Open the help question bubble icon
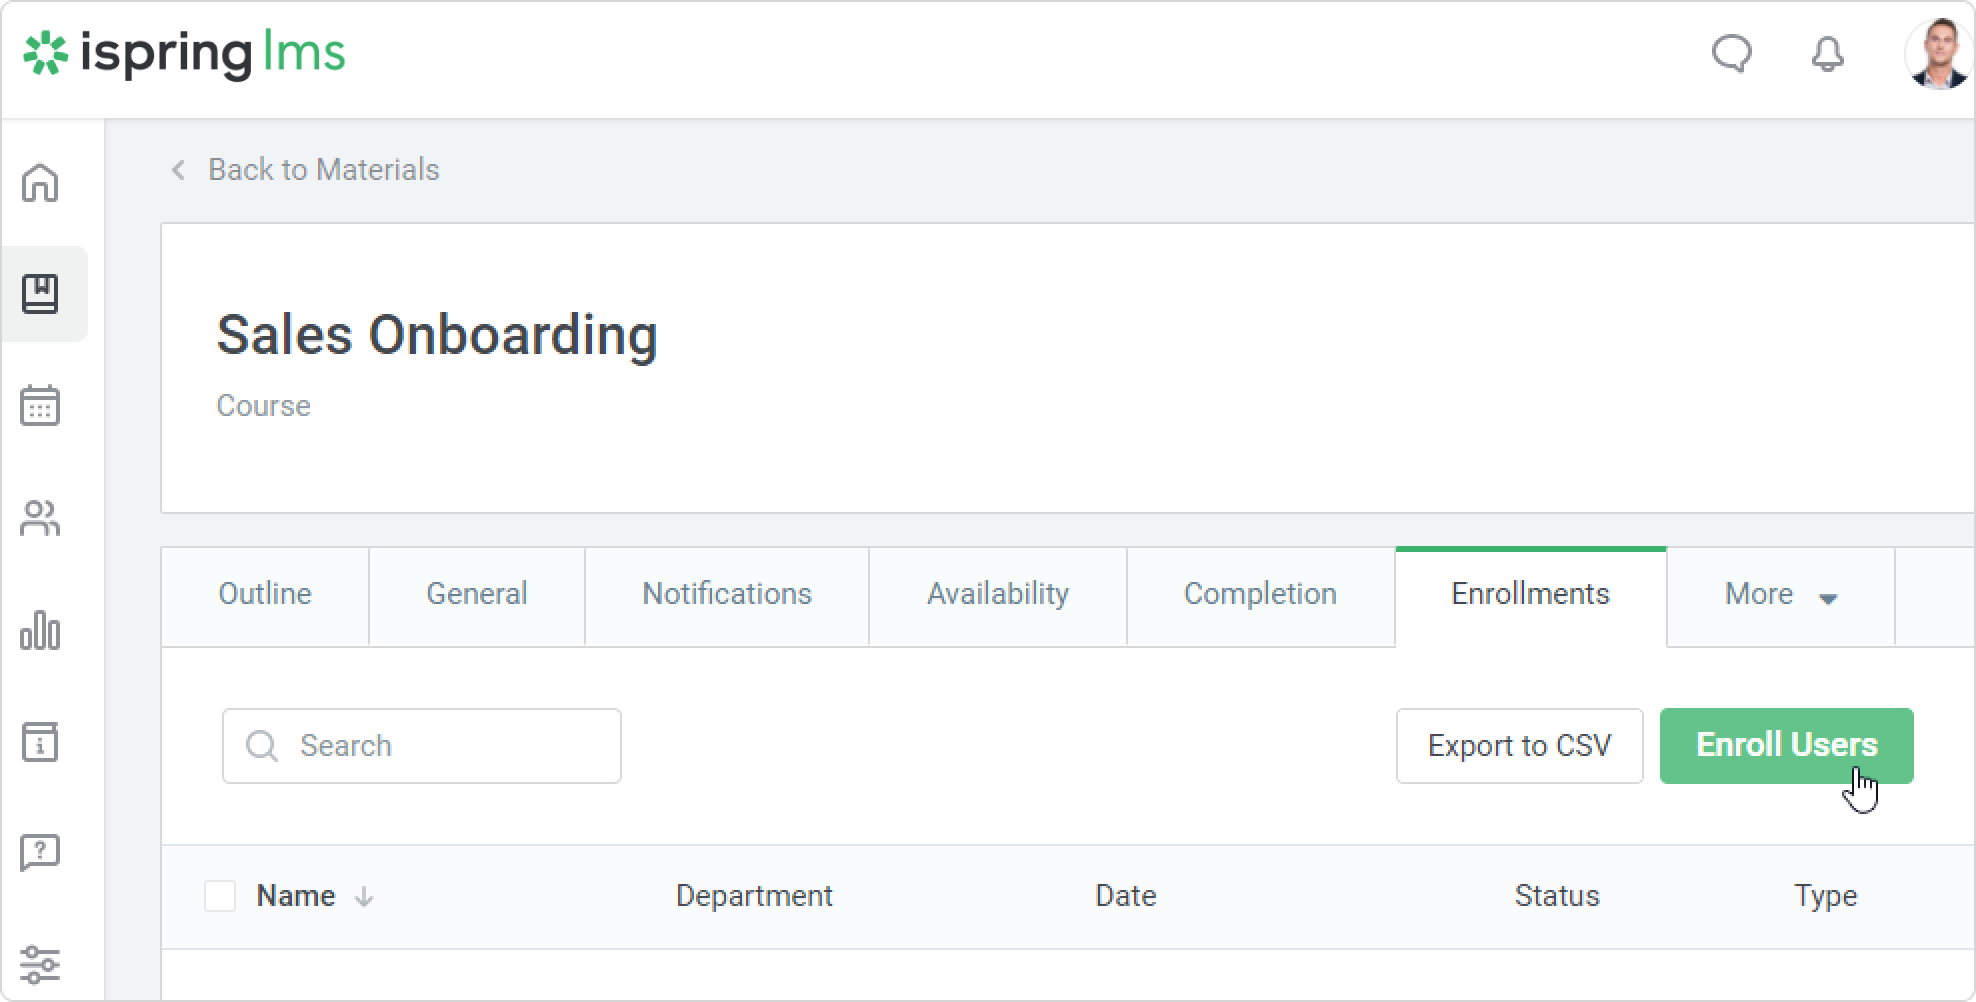Viewport: 1976px width, 1002px height. tap(40, 853)
